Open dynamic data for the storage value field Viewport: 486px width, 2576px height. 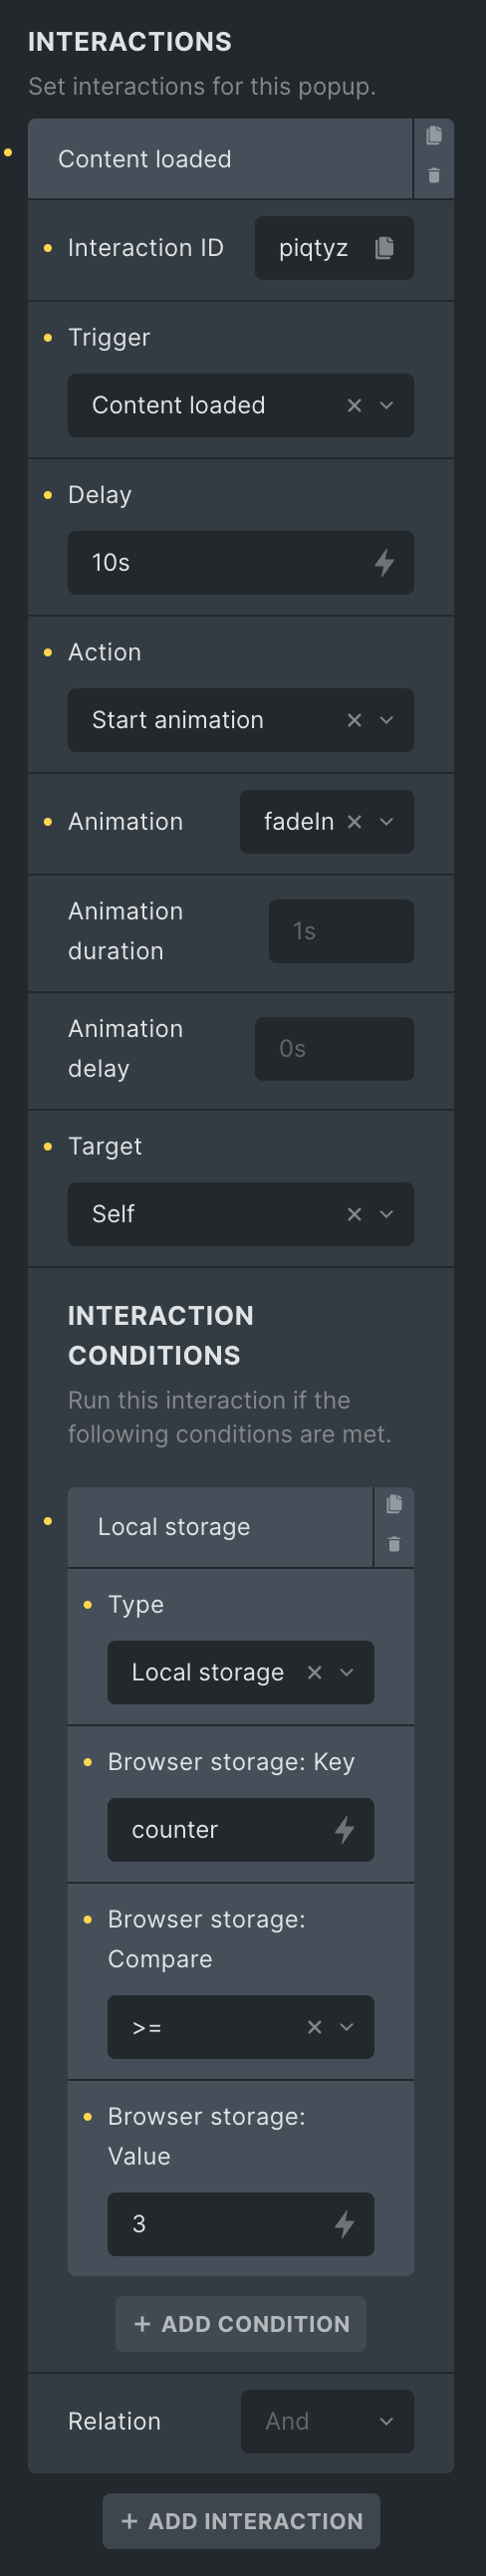coord(344,2224)
